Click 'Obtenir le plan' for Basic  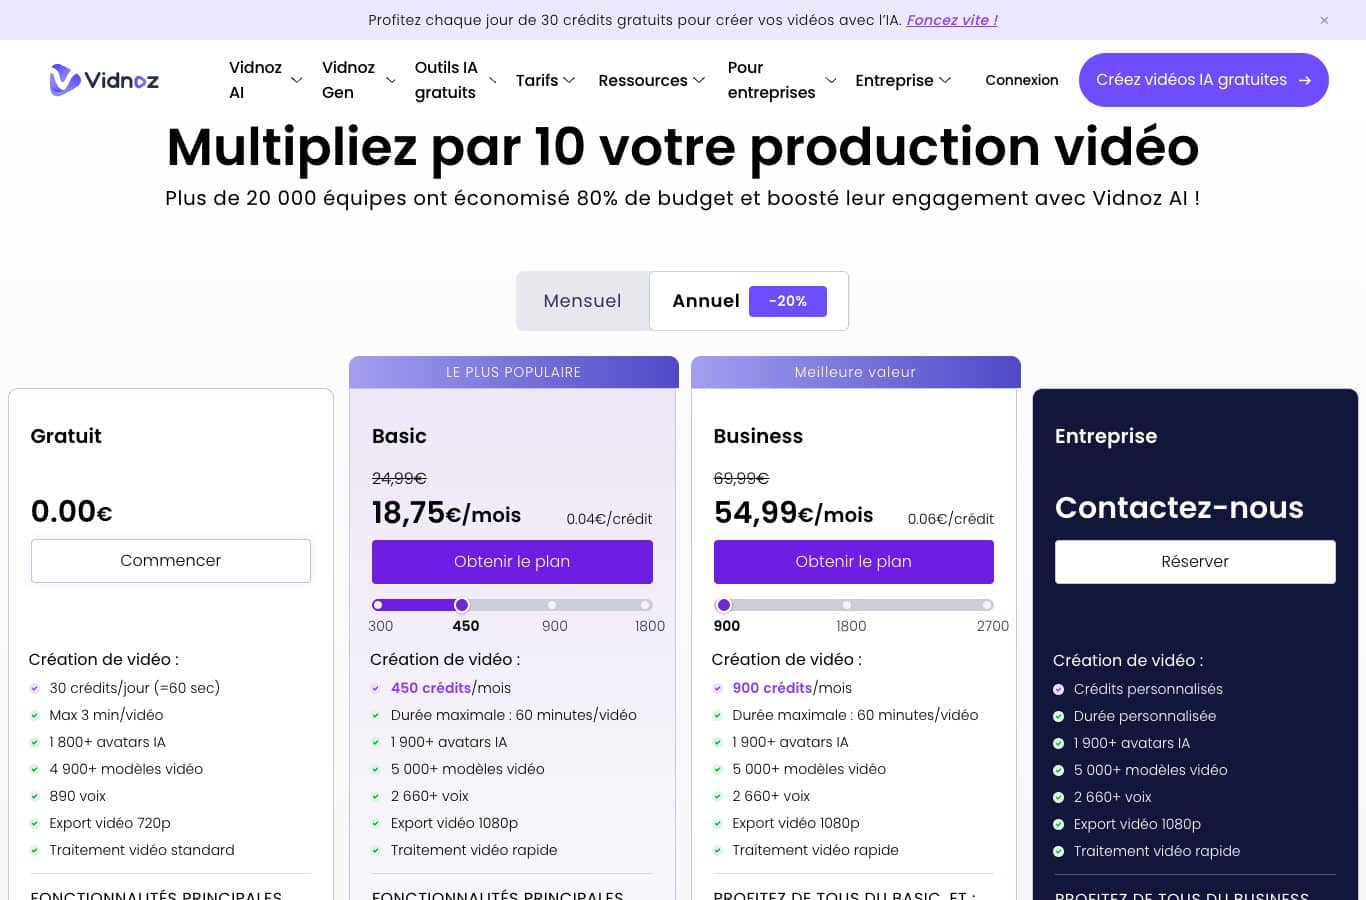(512, 562)
